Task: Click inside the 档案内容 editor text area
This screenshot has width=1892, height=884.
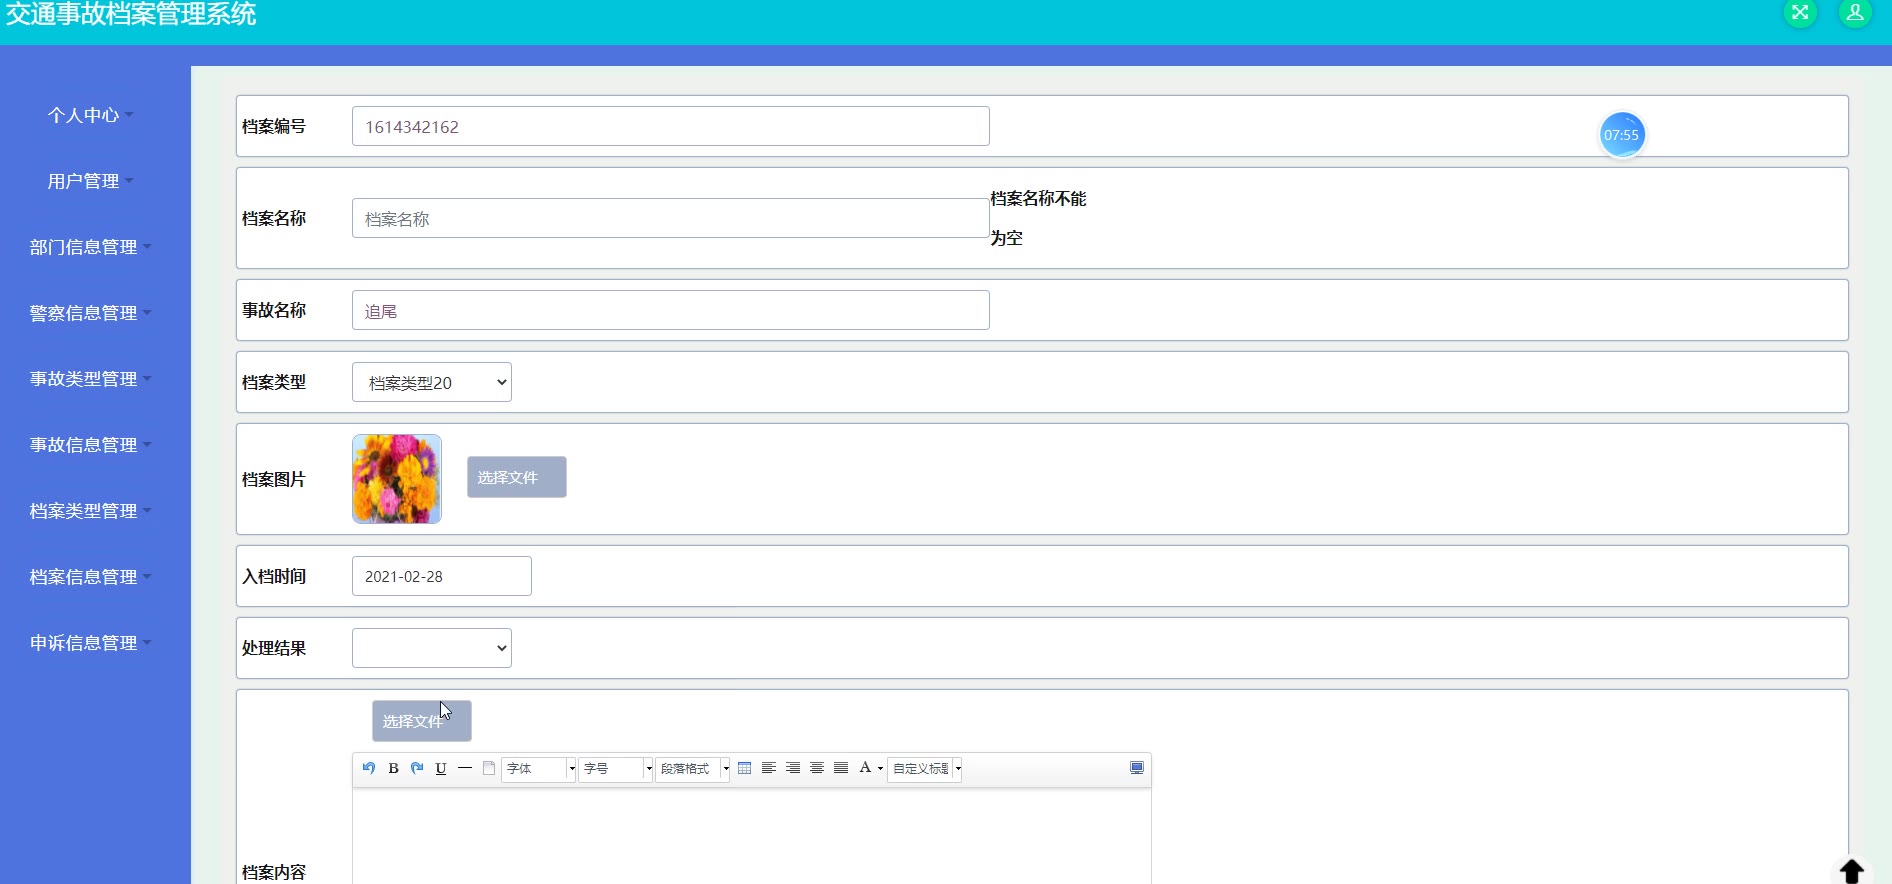Action: [752, 836]
